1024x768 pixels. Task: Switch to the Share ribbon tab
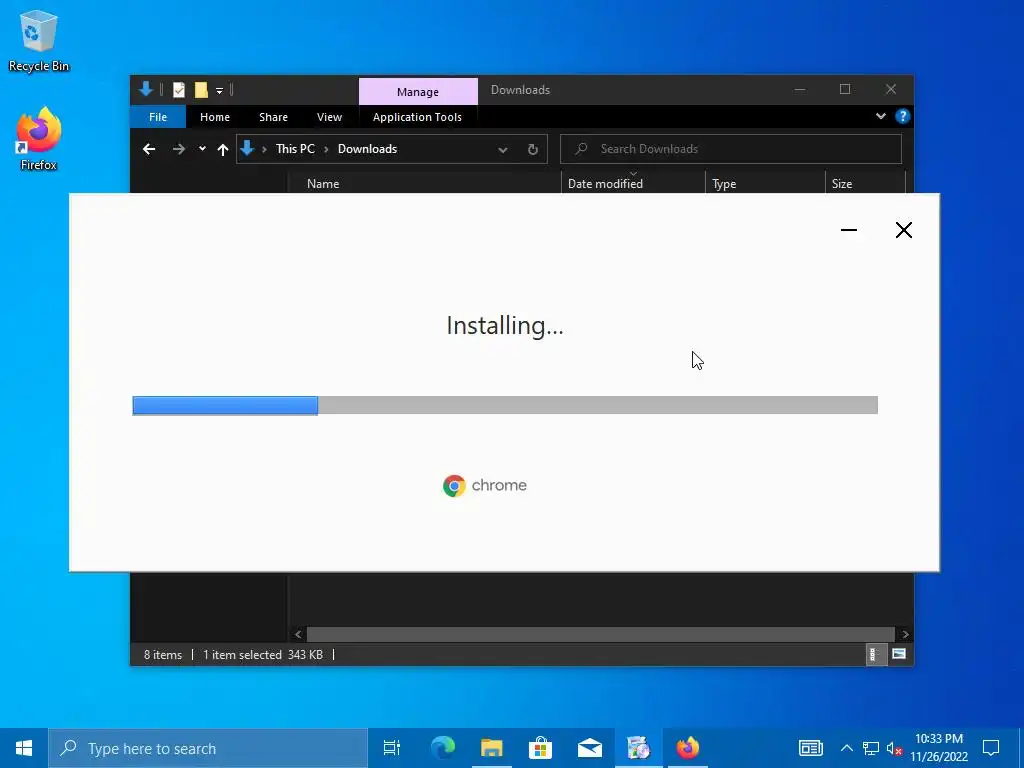point(273,117)
